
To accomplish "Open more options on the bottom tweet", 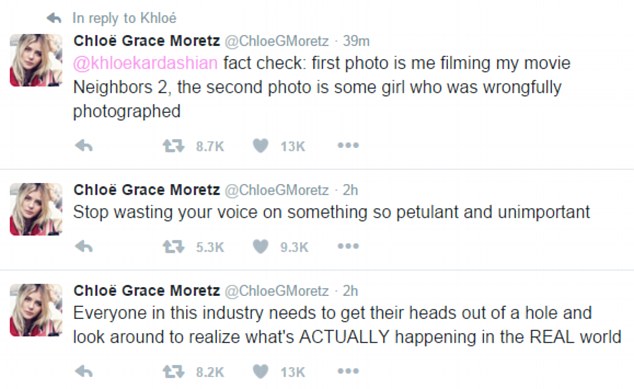I will (348, 371).
